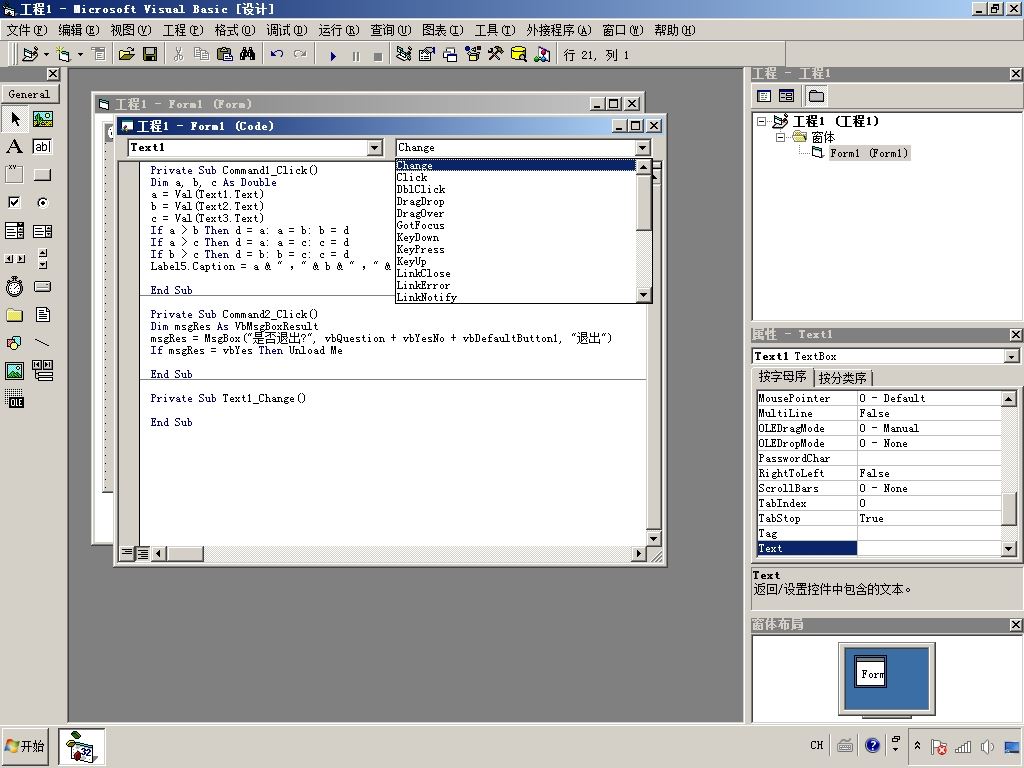This screenshot has height=768, width=1024.
Task: Start the program with the blue Run arrow
Action: 333,56
